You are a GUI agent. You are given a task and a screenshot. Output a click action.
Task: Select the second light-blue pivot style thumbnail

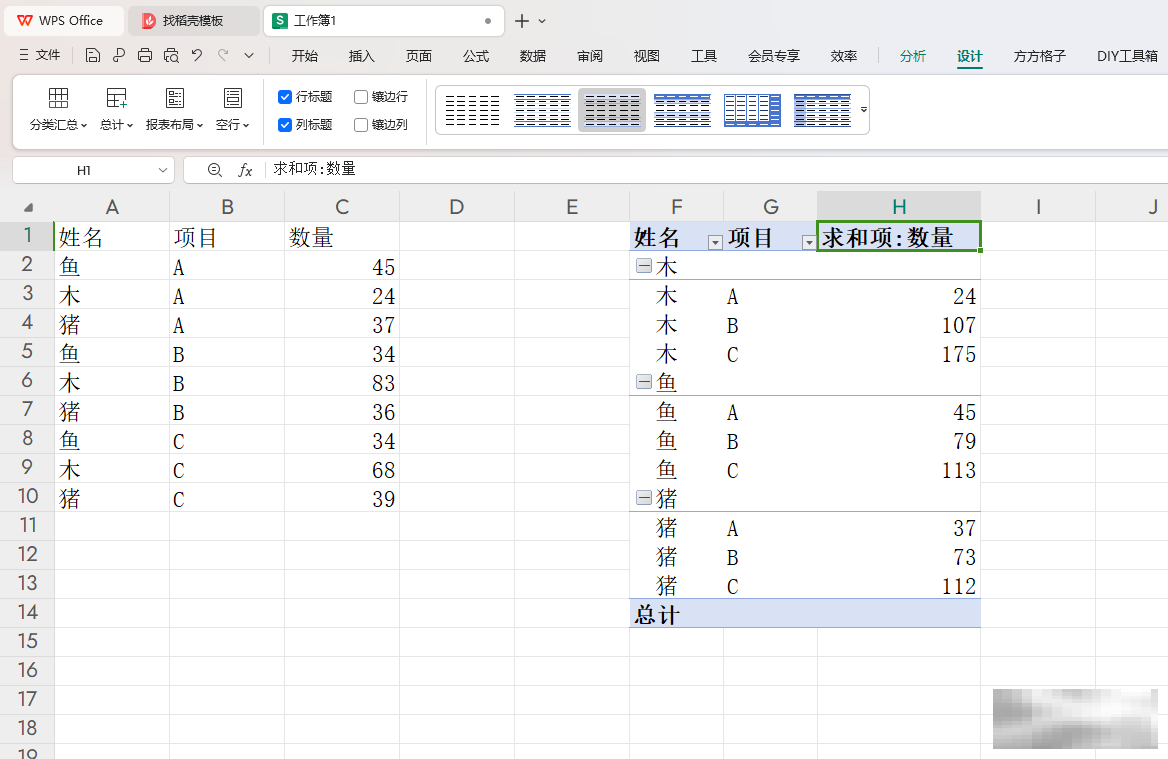(x=542, y=110)
